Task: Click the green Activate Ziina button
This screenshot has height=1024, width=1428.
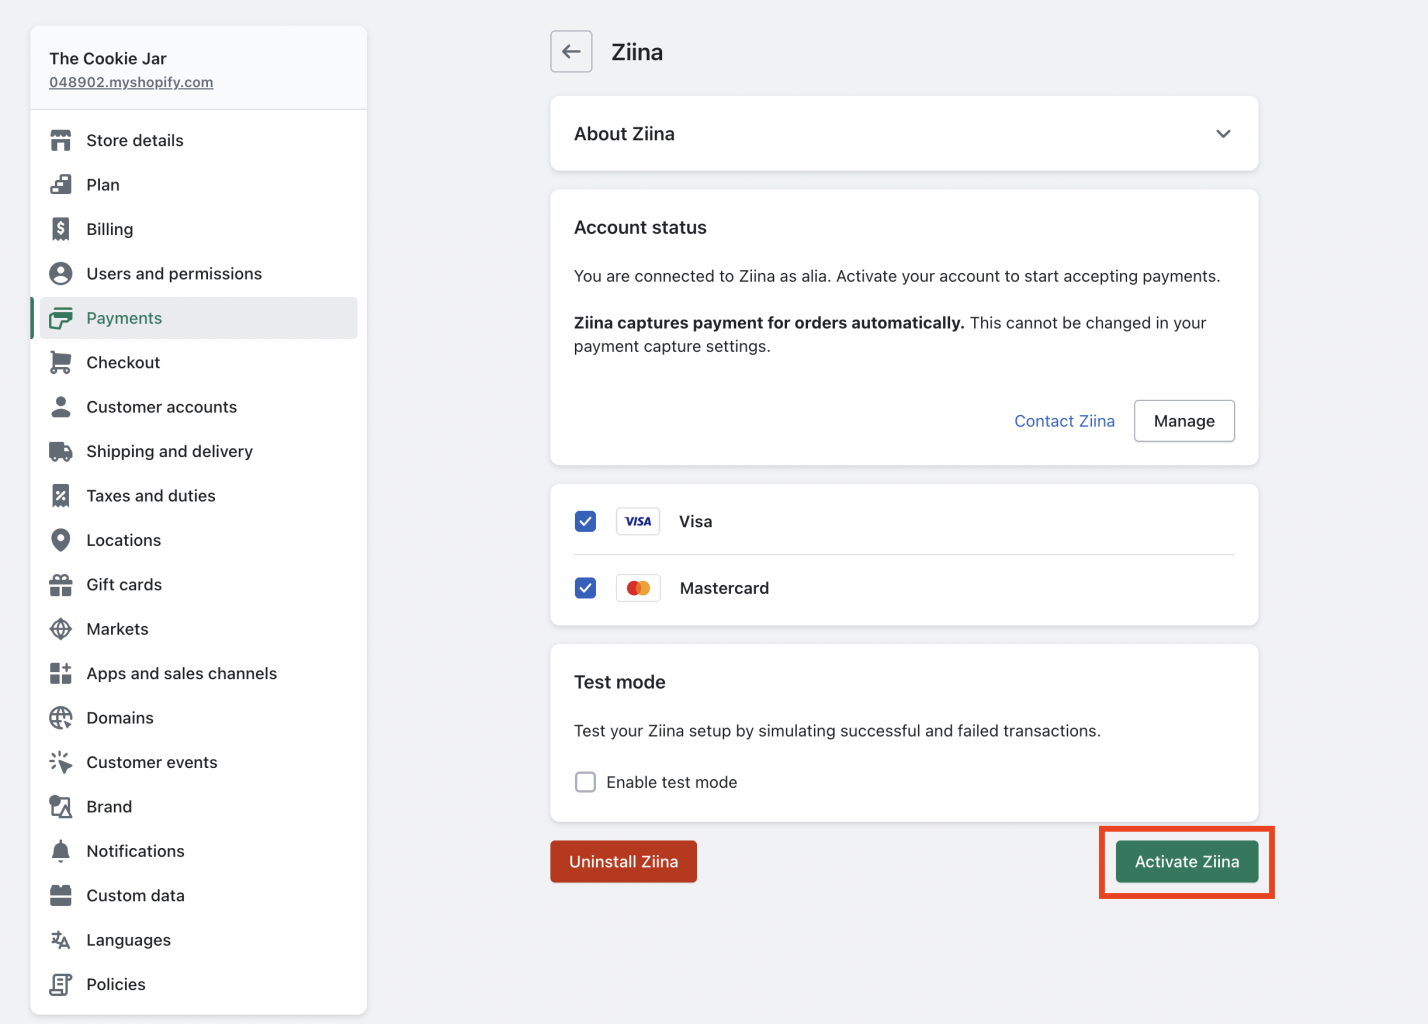Action: click(1187, 862)
